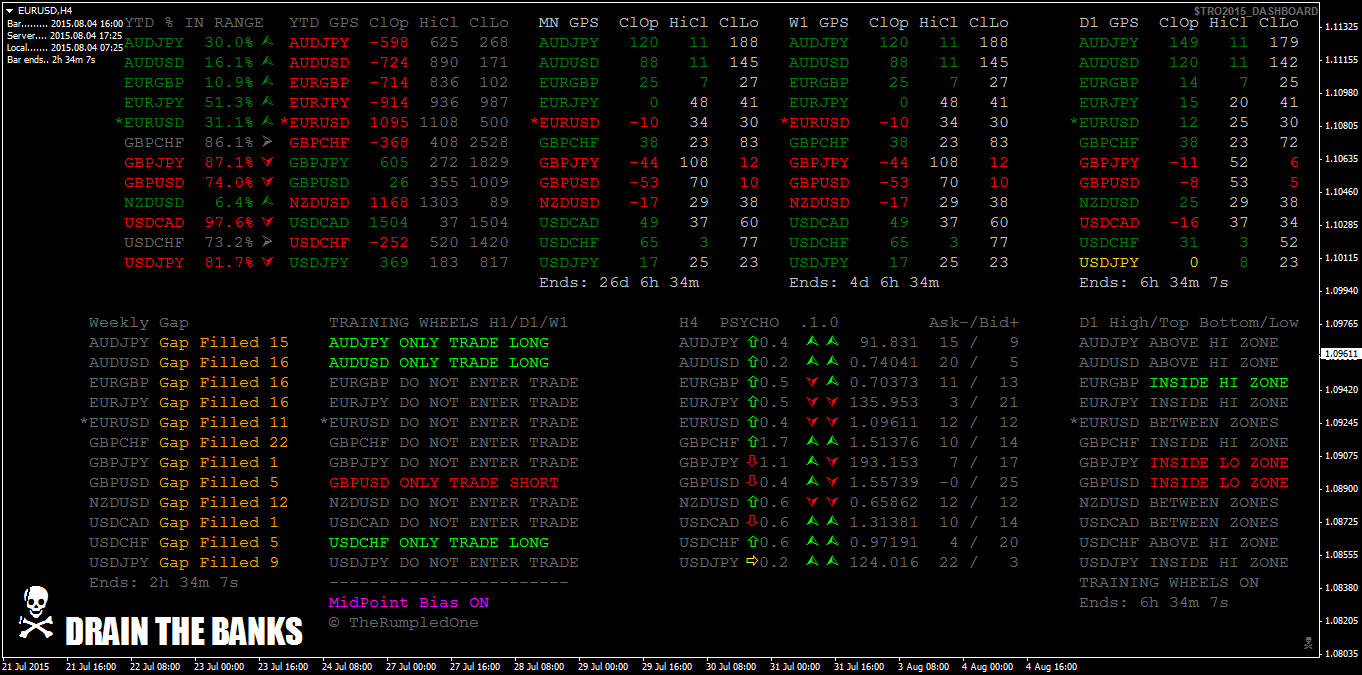
Task: Toggle the MidPoint Bias ON label
Action: (409, 603)
